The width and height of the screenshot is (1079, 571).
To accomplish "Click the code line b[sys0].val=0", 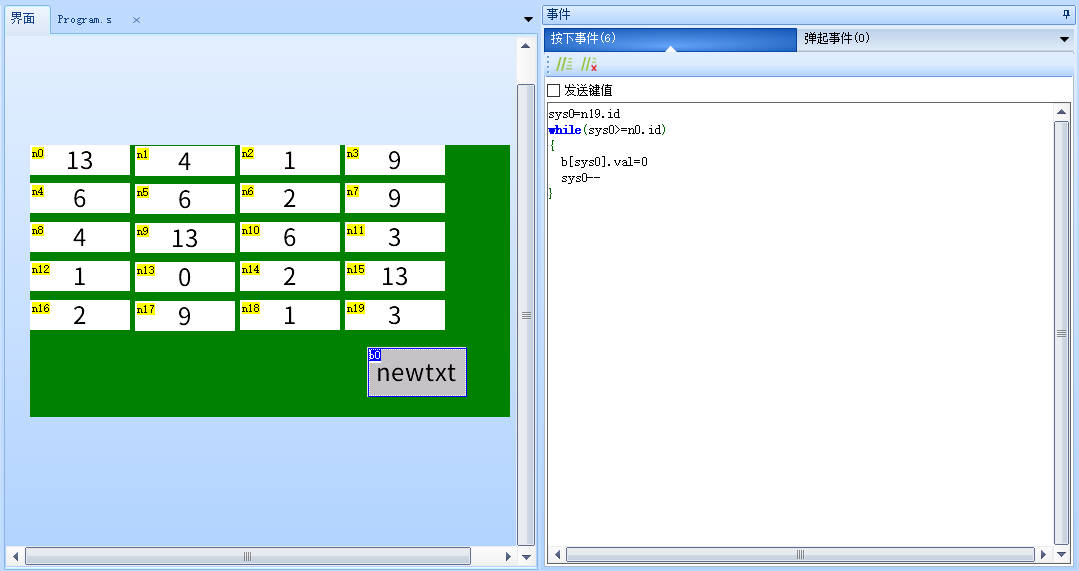I will coord(604,162).
